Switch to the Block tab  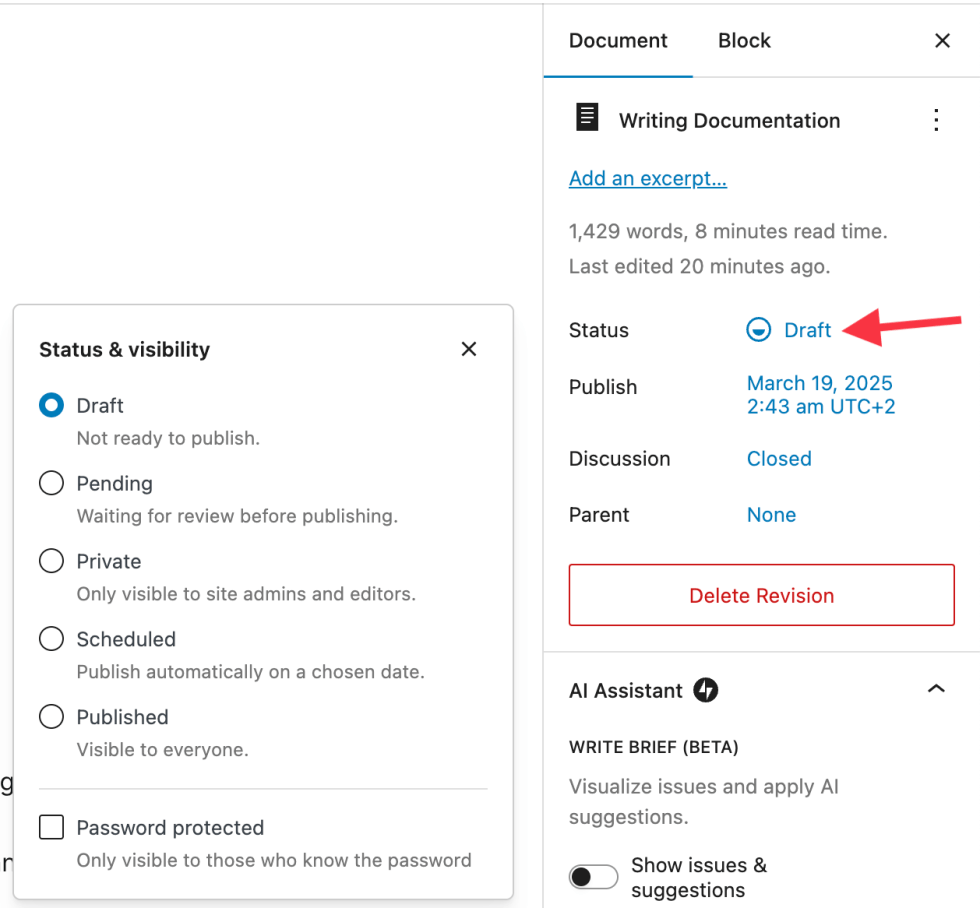click(x=744, y=41)
